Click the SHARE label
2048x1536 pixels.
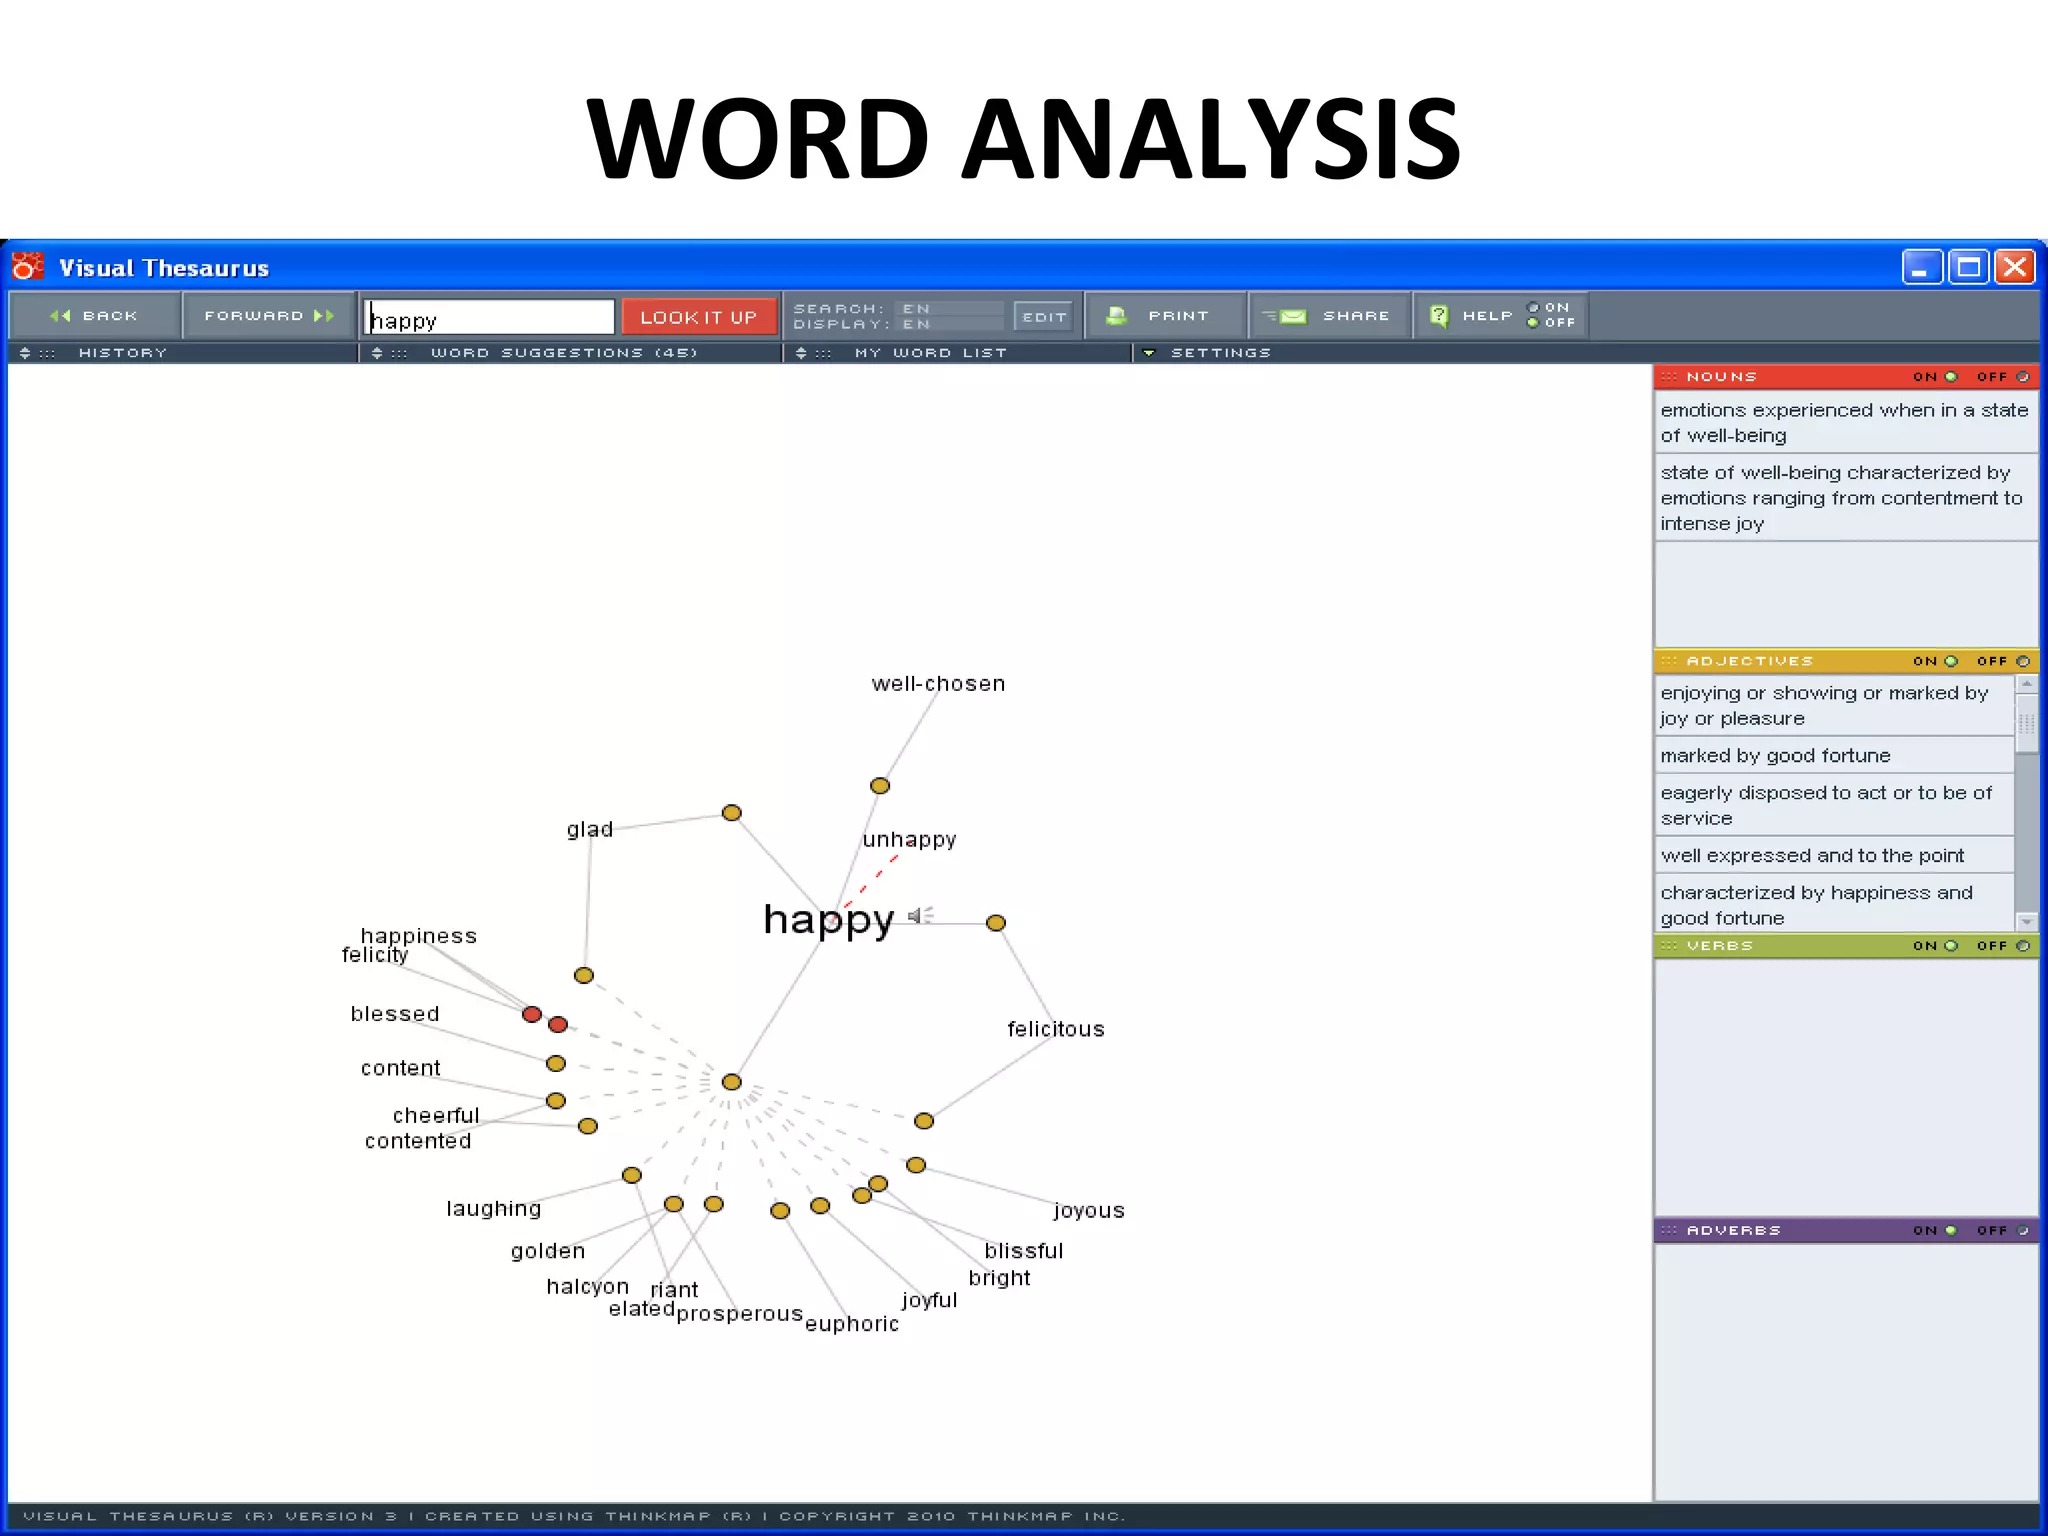tap(1356, 316)
